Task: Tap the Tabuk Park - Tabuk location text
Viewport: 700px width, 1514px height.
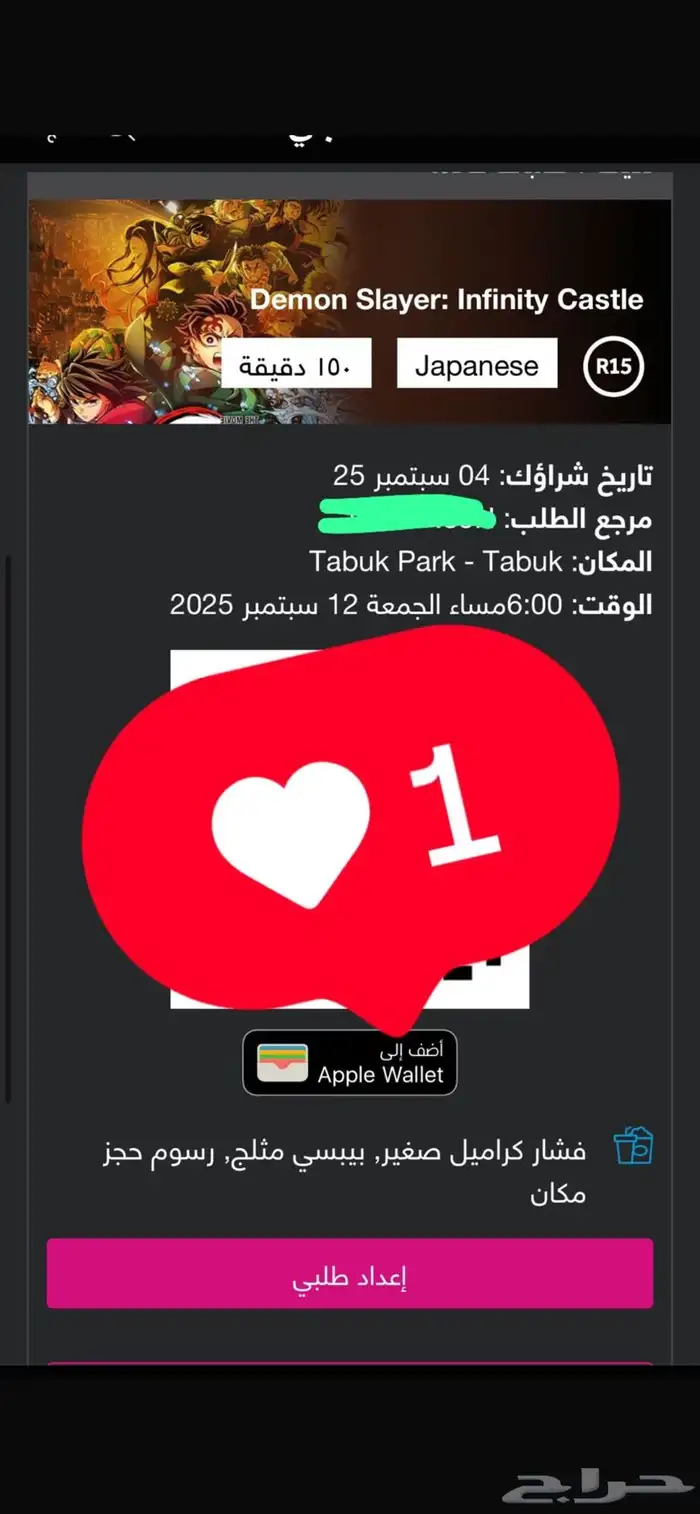Action: (437, 561)
